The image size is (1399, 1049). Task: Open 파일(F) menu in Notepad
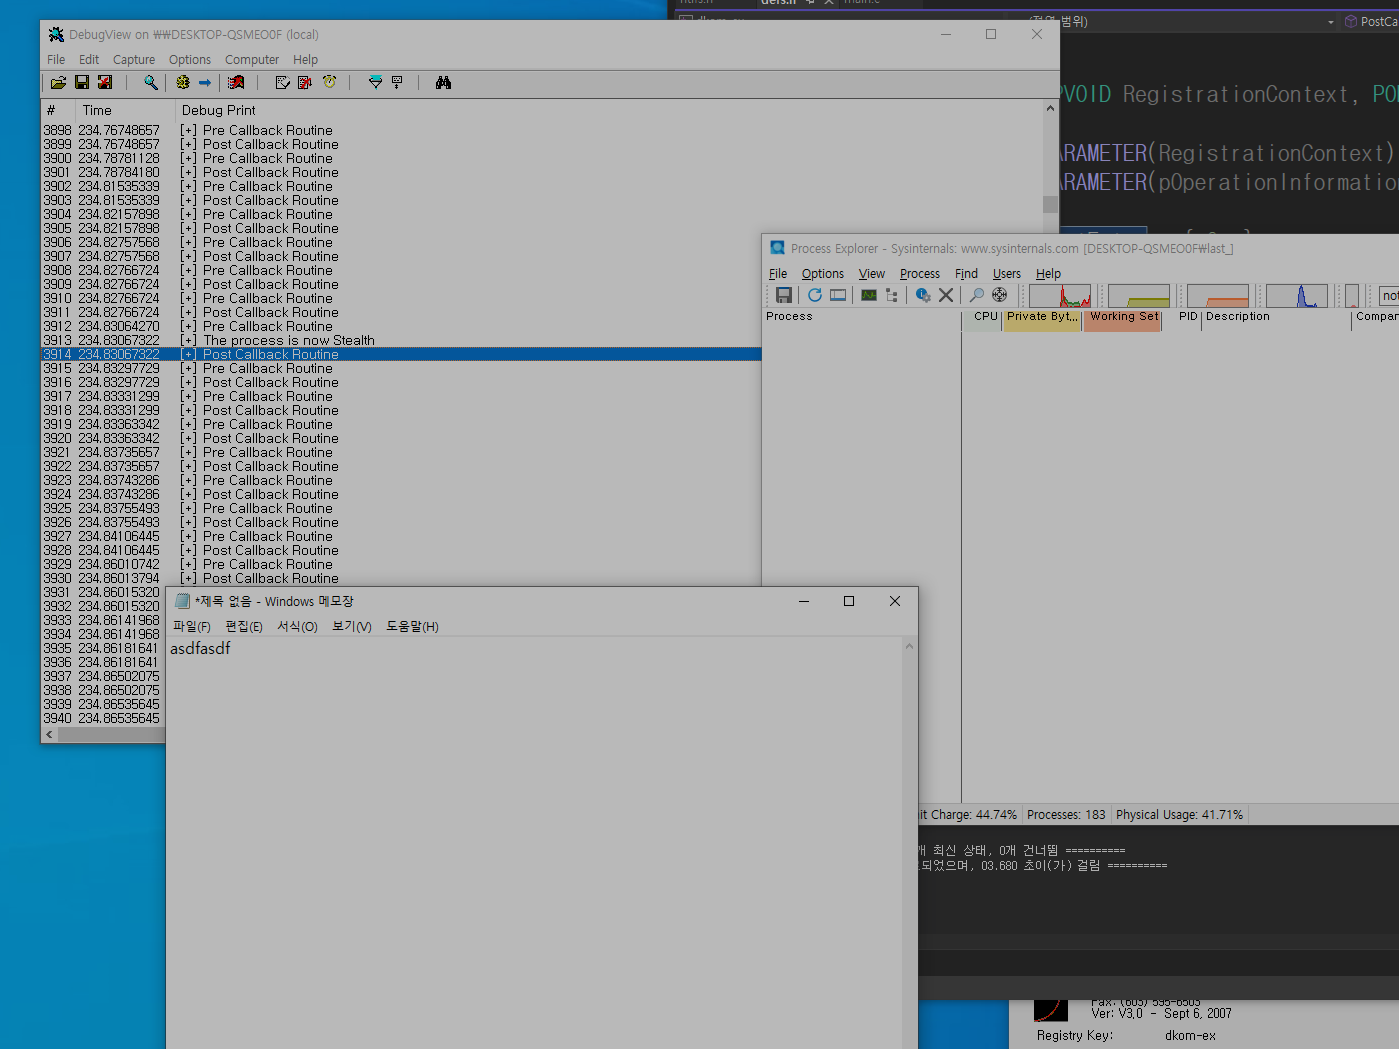coord(192,627)
